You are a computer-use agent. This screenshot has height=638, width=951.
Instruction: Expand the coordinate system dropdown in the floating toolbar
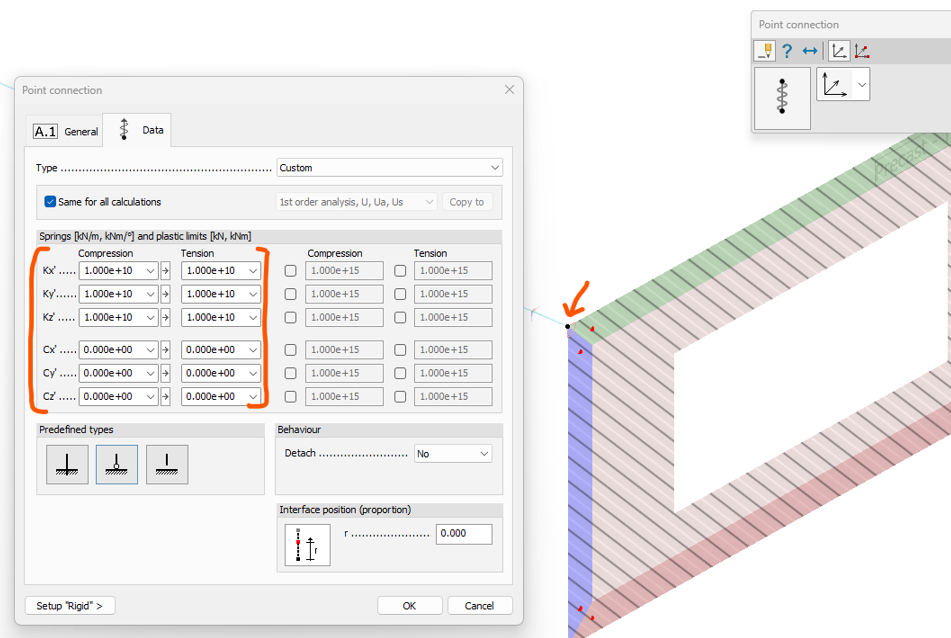point(862,85)
